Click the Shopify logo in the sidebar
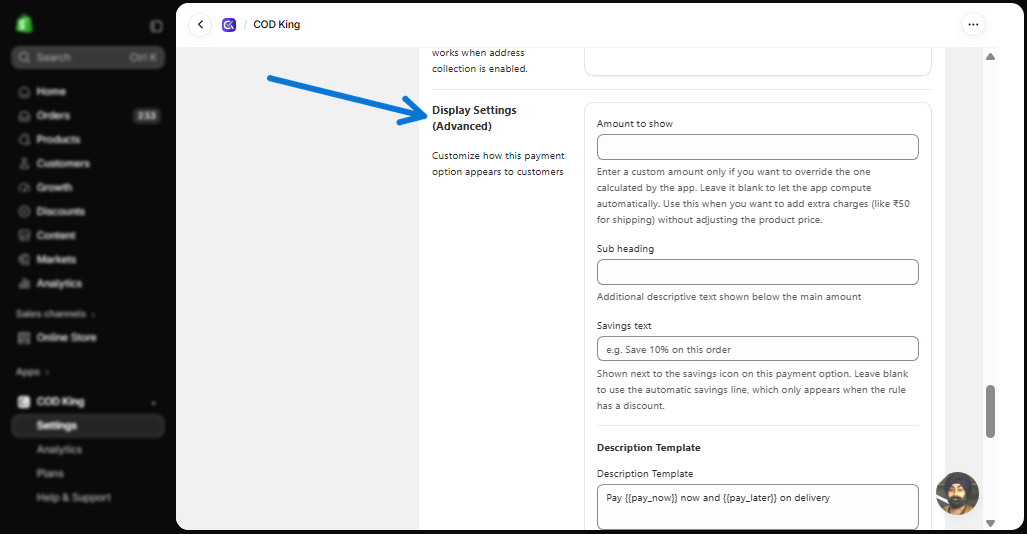 click(24, 25)
